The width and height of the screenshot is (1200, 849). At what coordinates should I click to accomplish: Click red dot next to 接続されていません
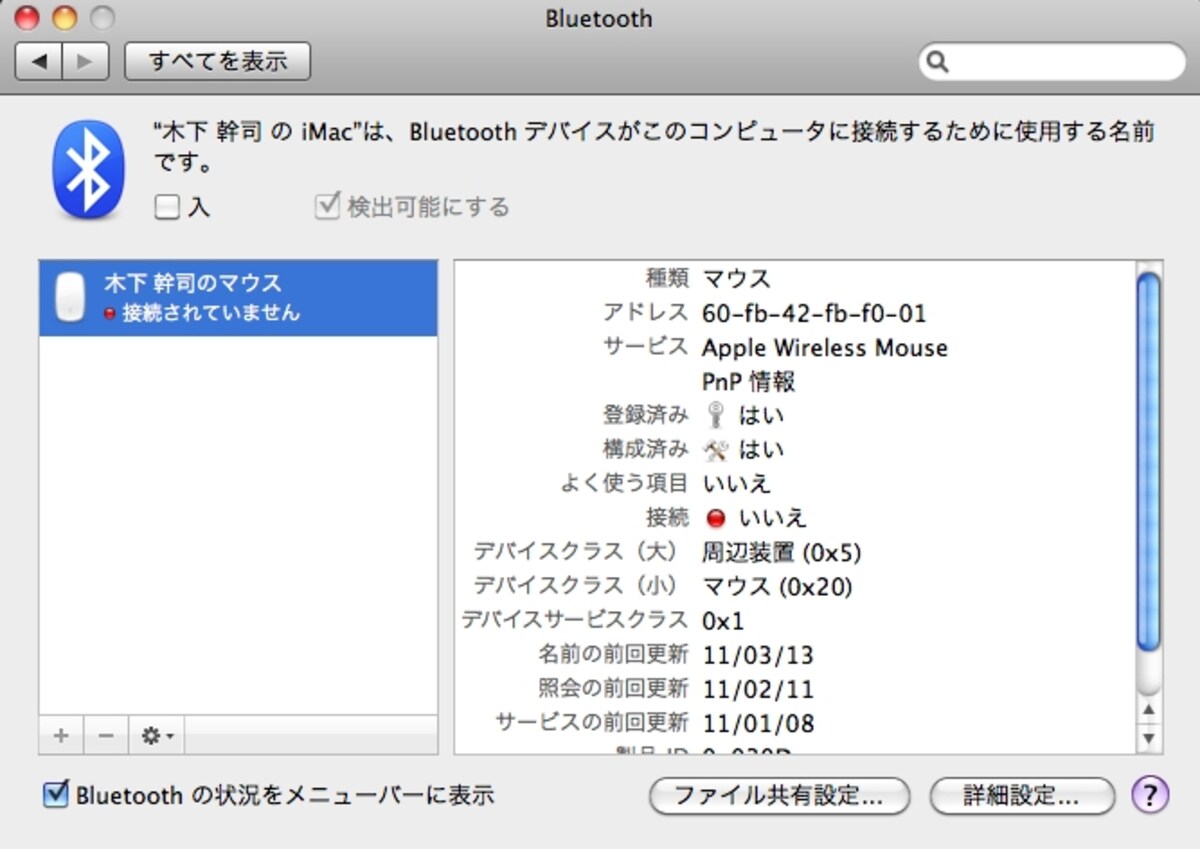click(110, 313)
